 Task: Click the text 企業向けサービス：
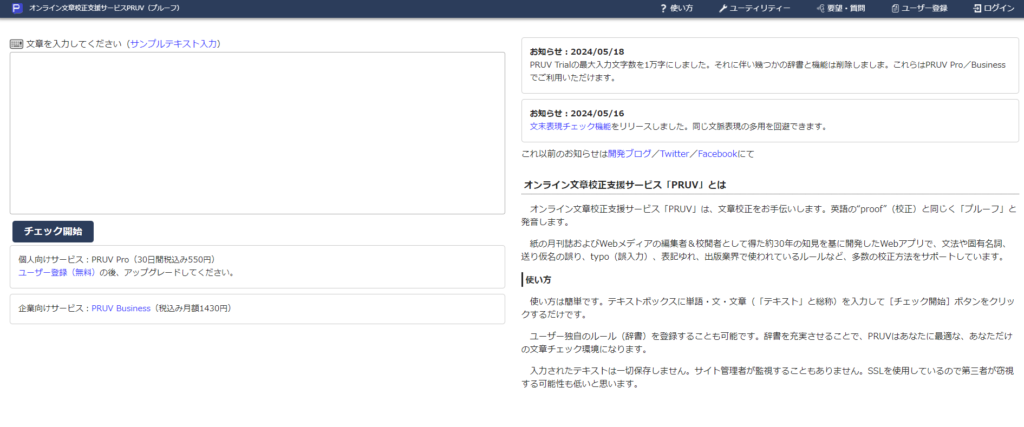[55, 308]
